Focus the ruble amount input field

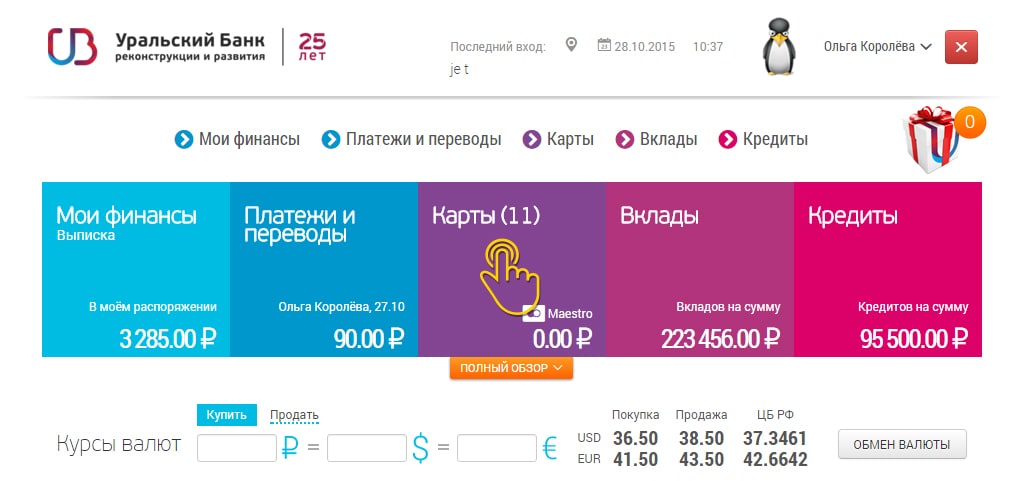(237, 448)
